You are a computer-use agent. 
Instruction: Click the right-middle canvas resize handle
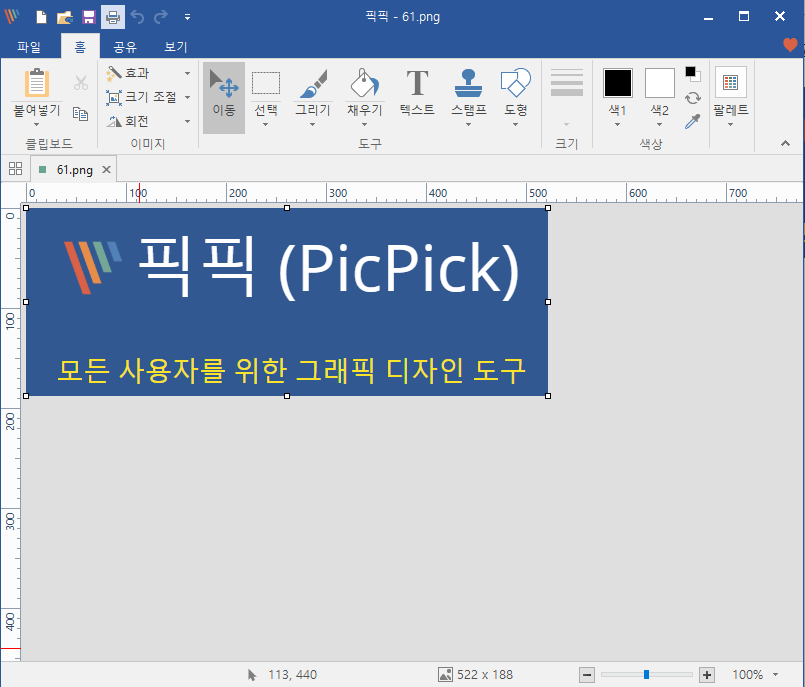[x=548, y=302]
